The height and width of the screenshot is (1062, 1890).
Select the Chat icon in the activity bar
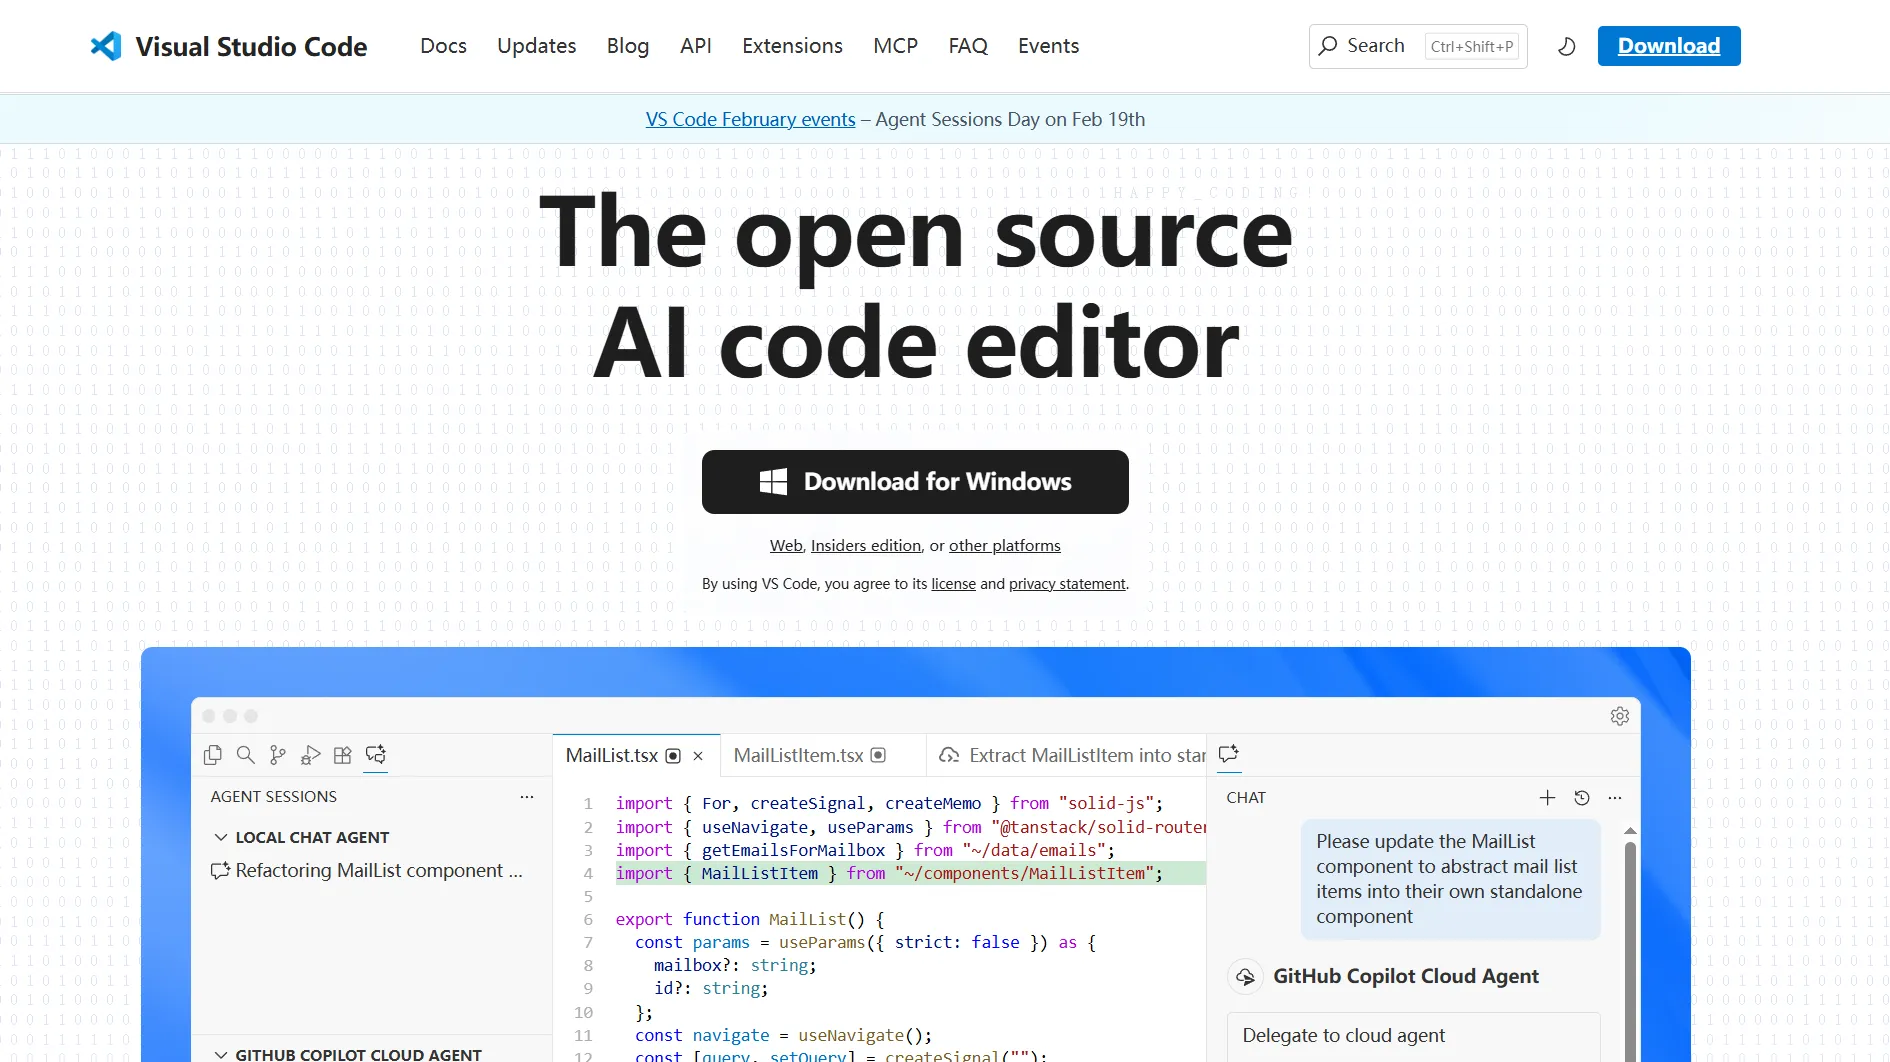coord(376,755)
